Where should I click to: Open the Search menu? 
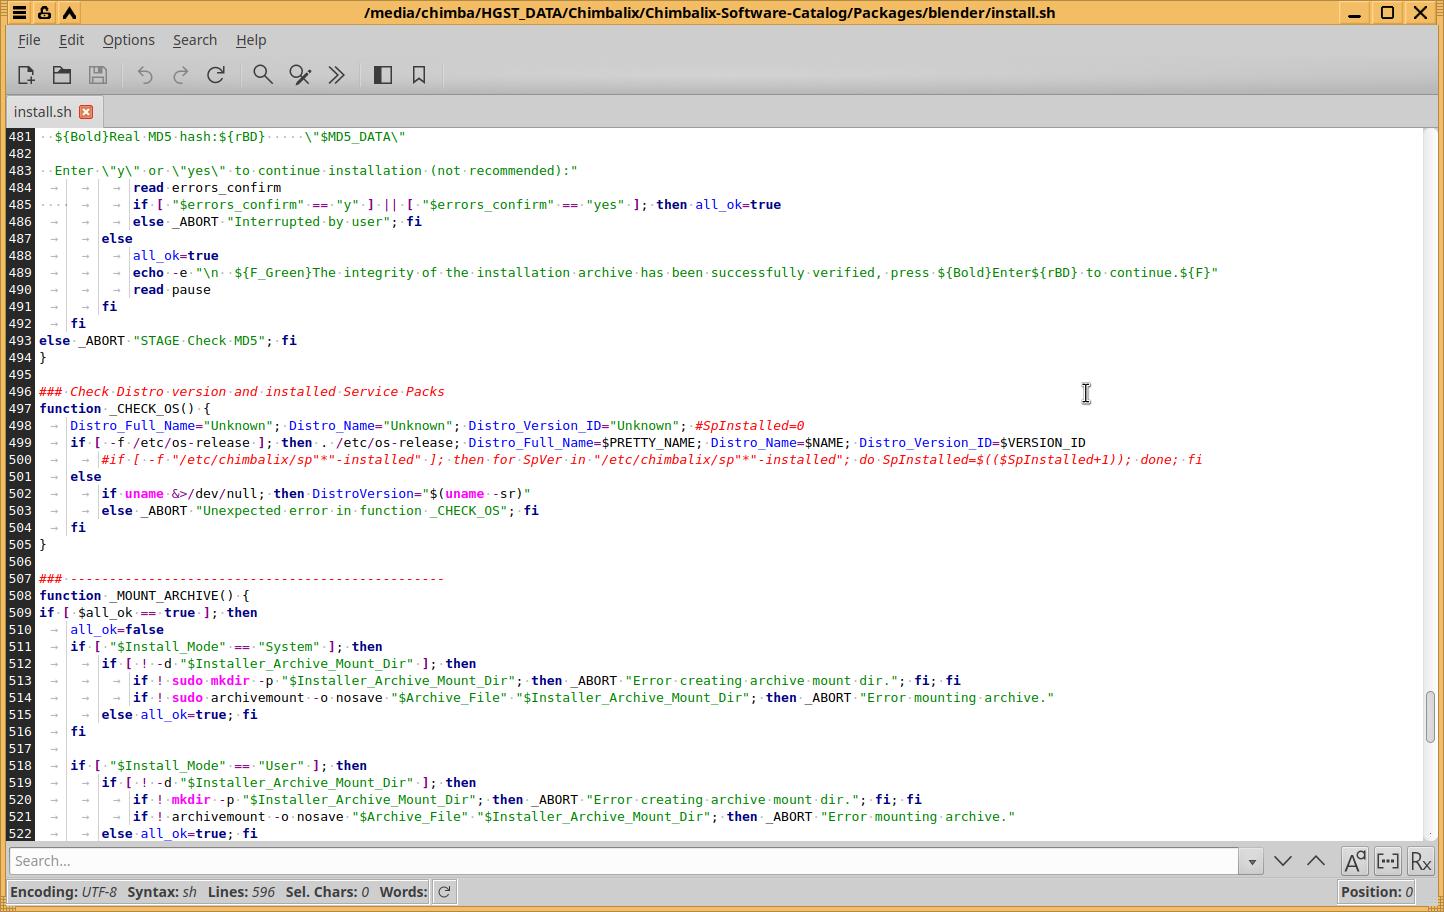tap(194, 40)
